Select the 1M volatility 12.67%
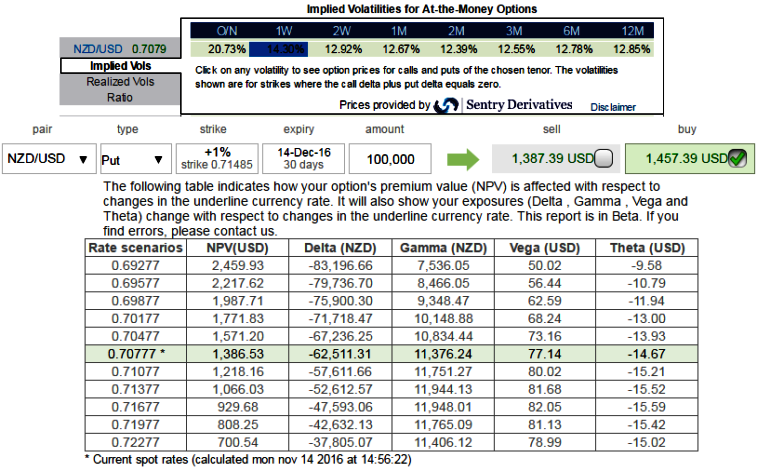Viewport: 757px width, 471px height. pyautogui.click(x=401, y=49)
